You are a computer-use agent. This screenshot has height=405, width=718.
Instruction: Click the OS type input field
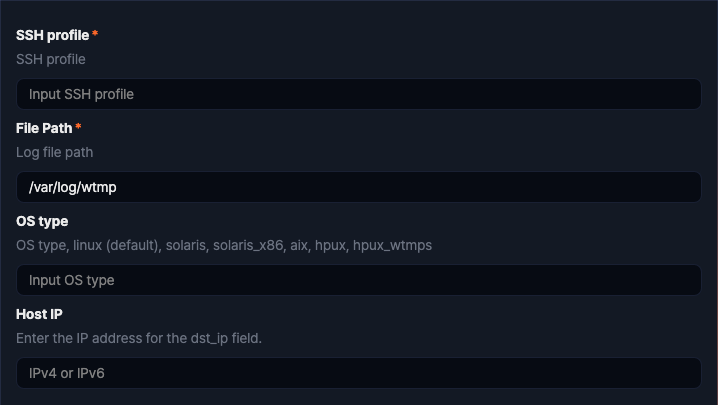(358, 280)
